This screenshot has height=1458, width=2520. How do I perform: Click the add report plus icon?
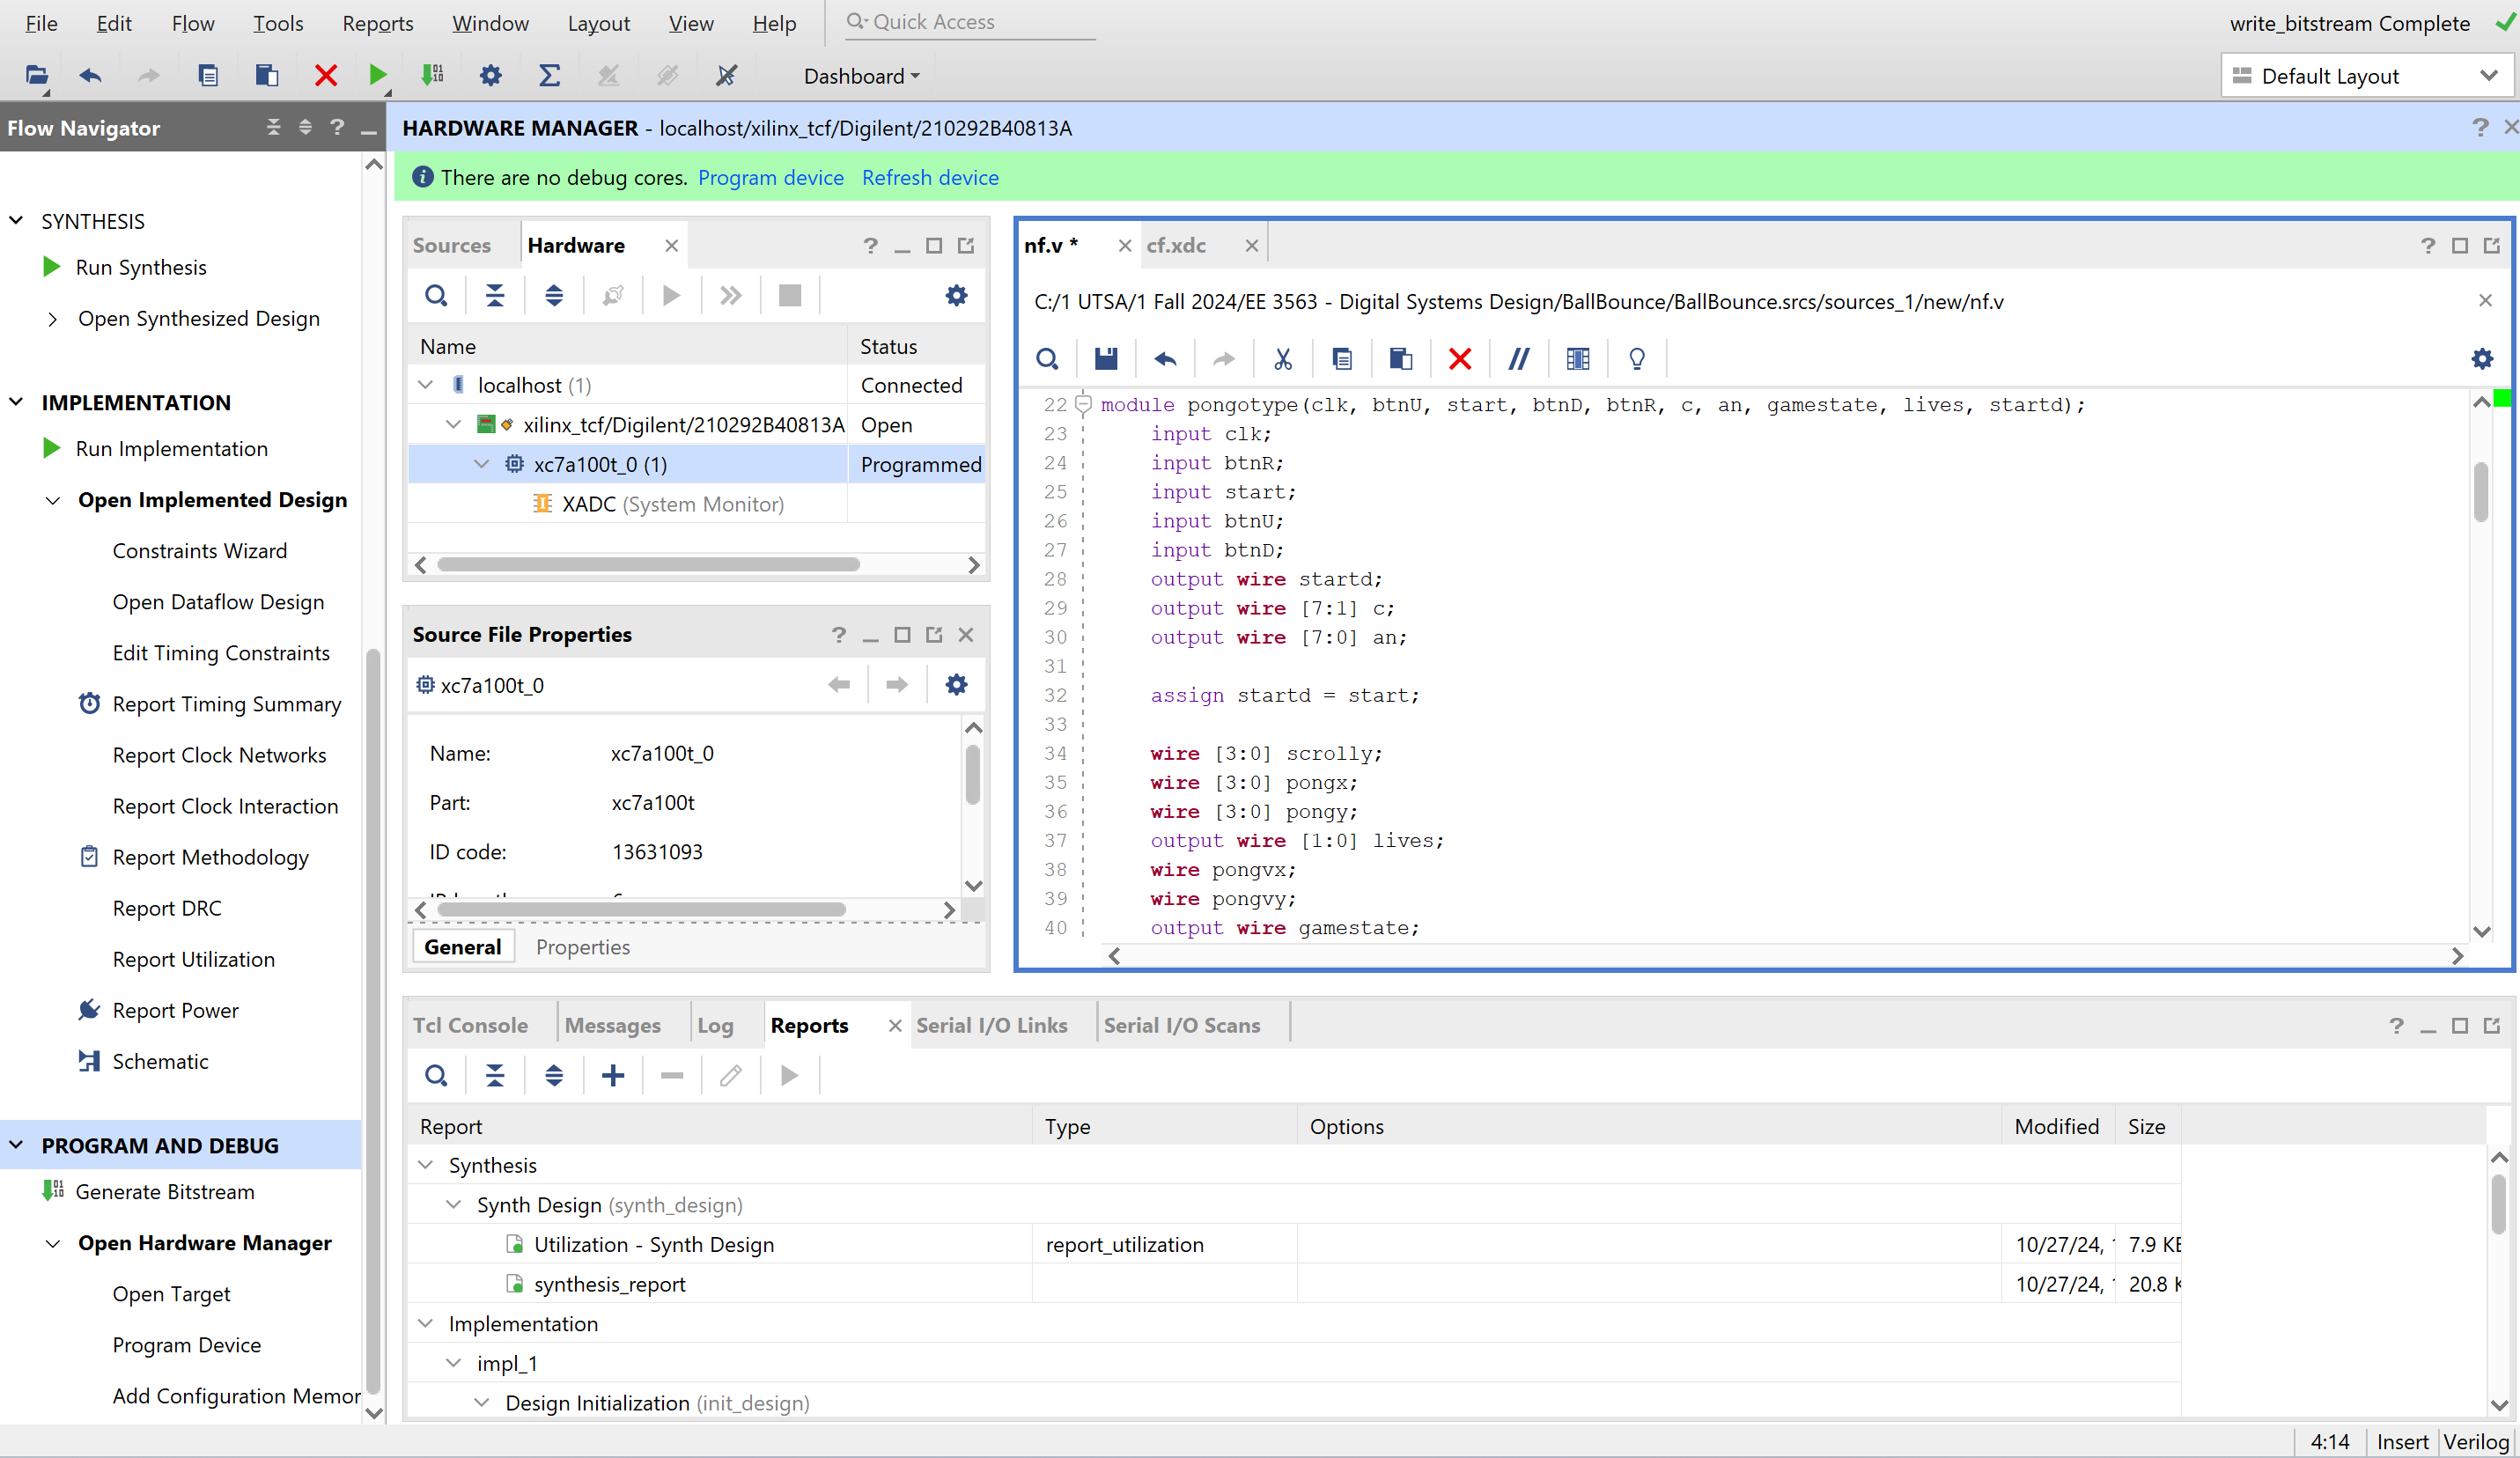[x=613, y=1075]
